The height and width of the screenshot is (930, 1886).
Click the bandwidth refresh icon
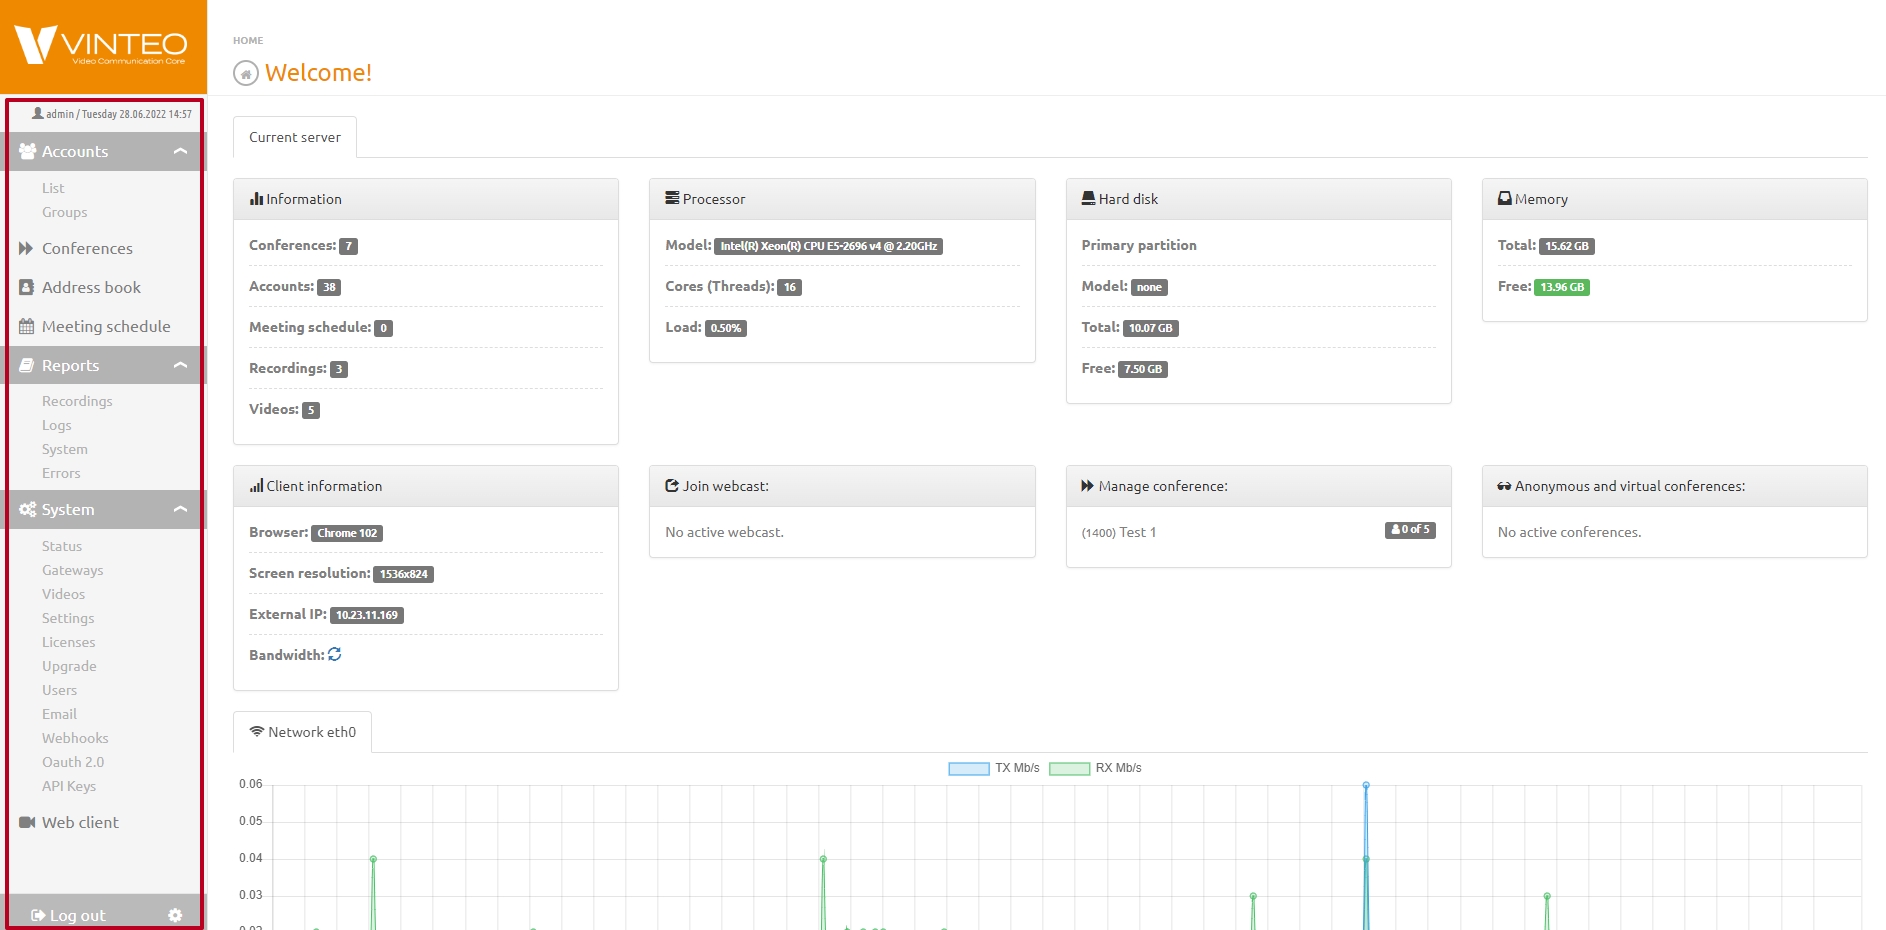(335, 654)
